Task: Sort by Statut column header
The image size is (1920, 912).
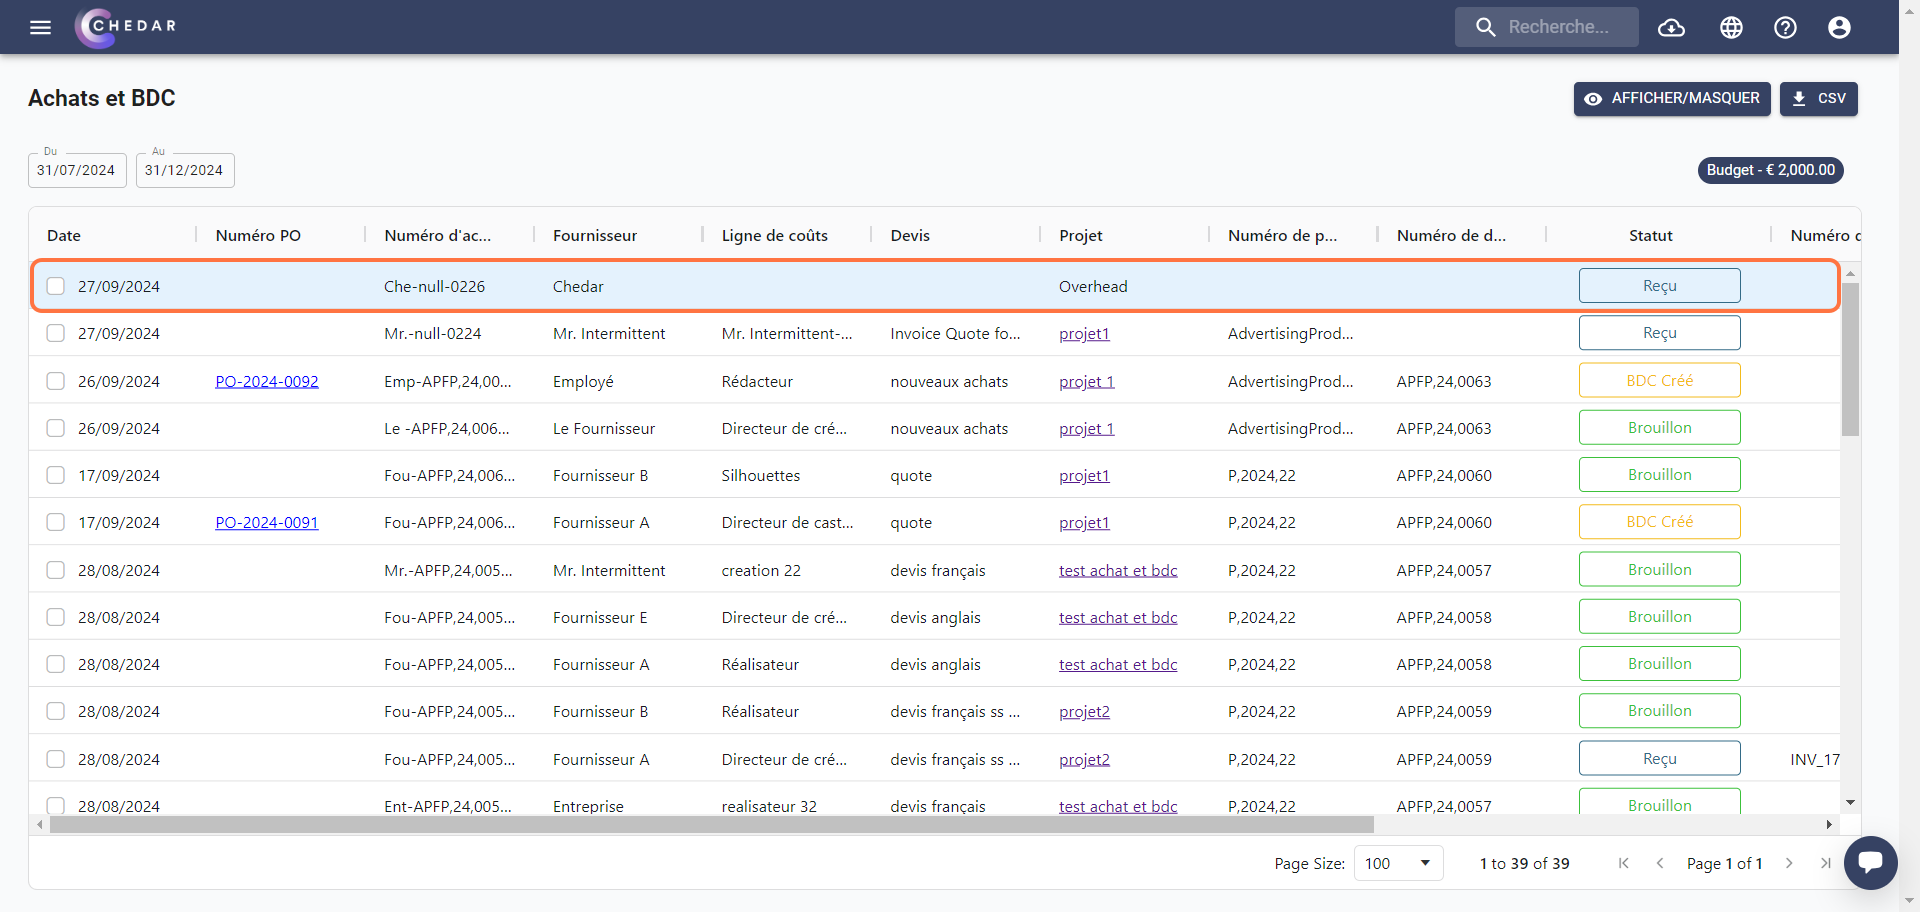Action: 1650,235
